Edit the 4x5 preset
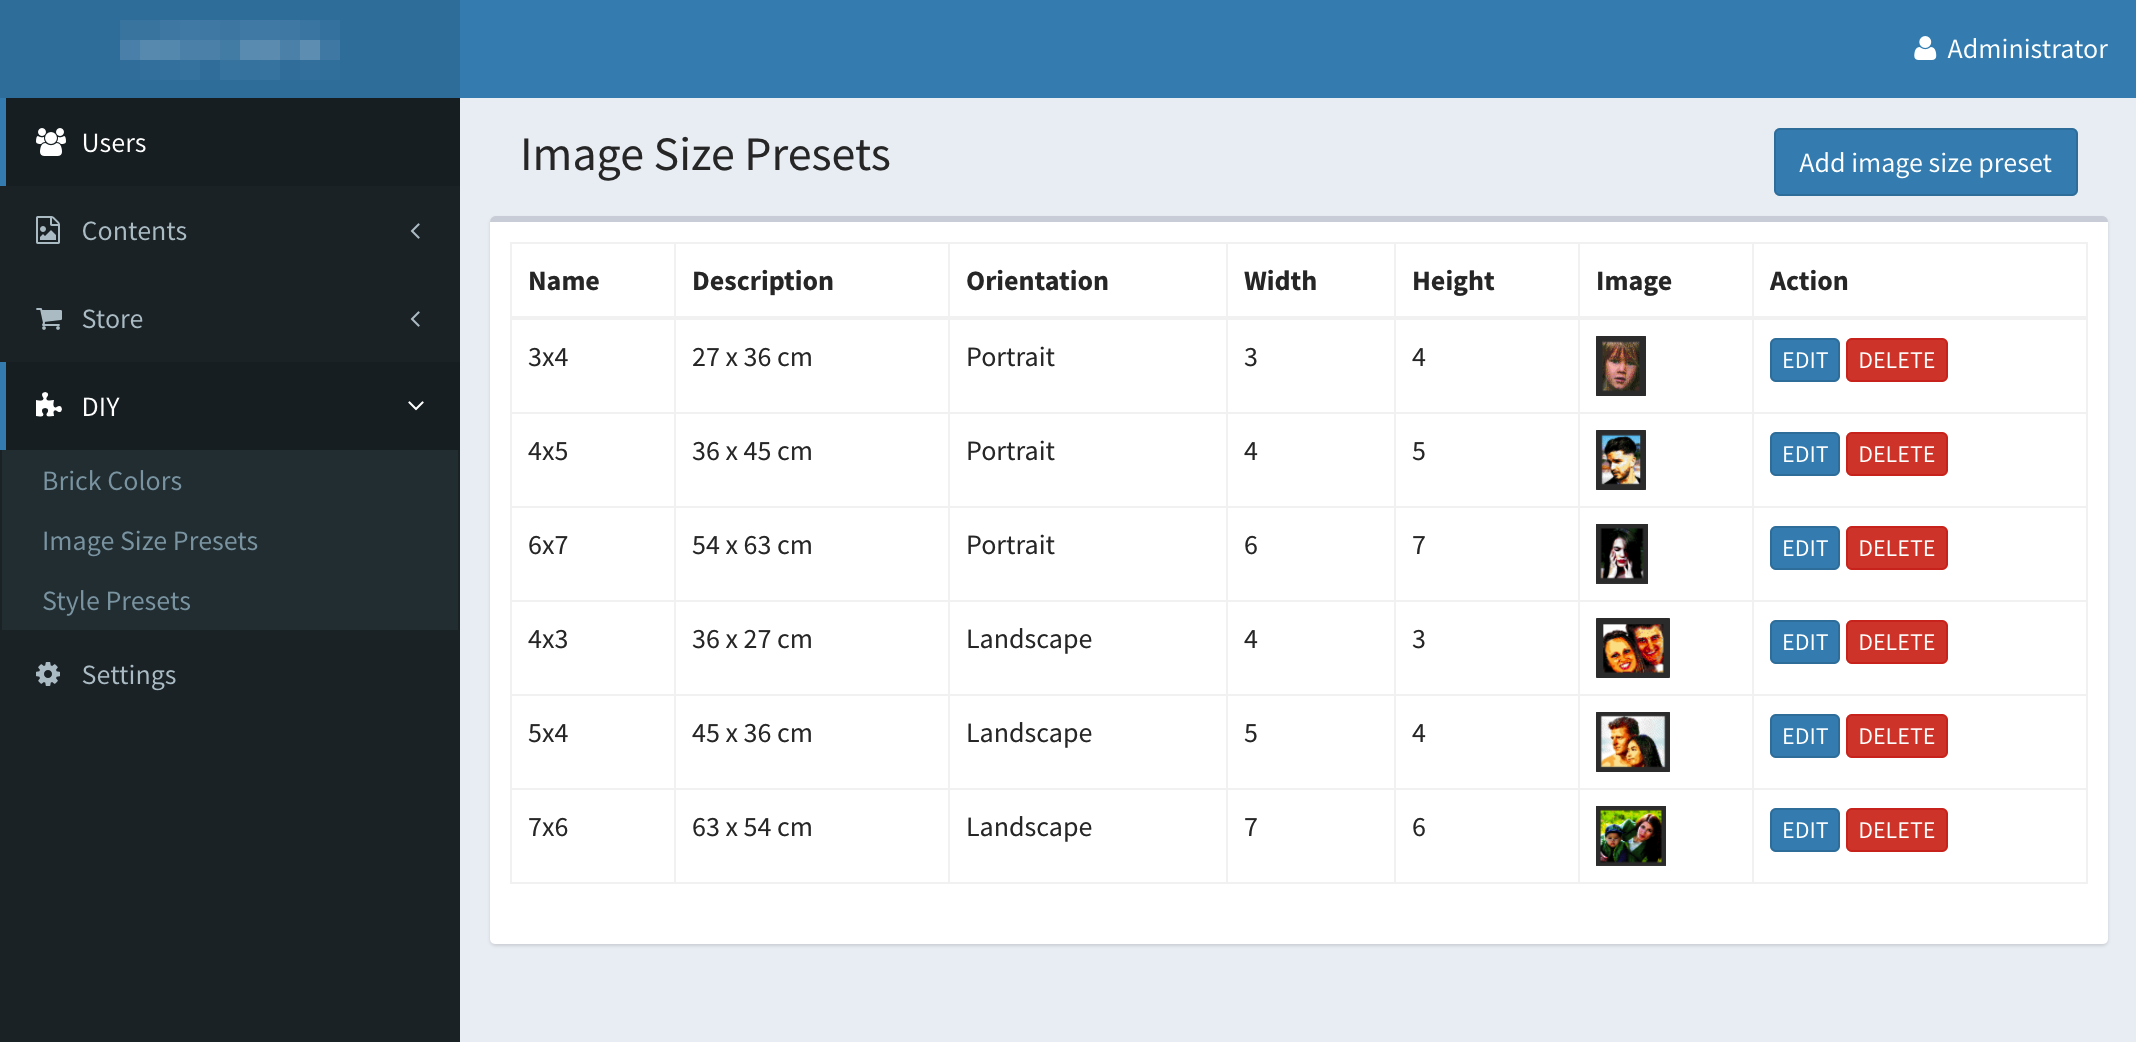 point(1804,454)
